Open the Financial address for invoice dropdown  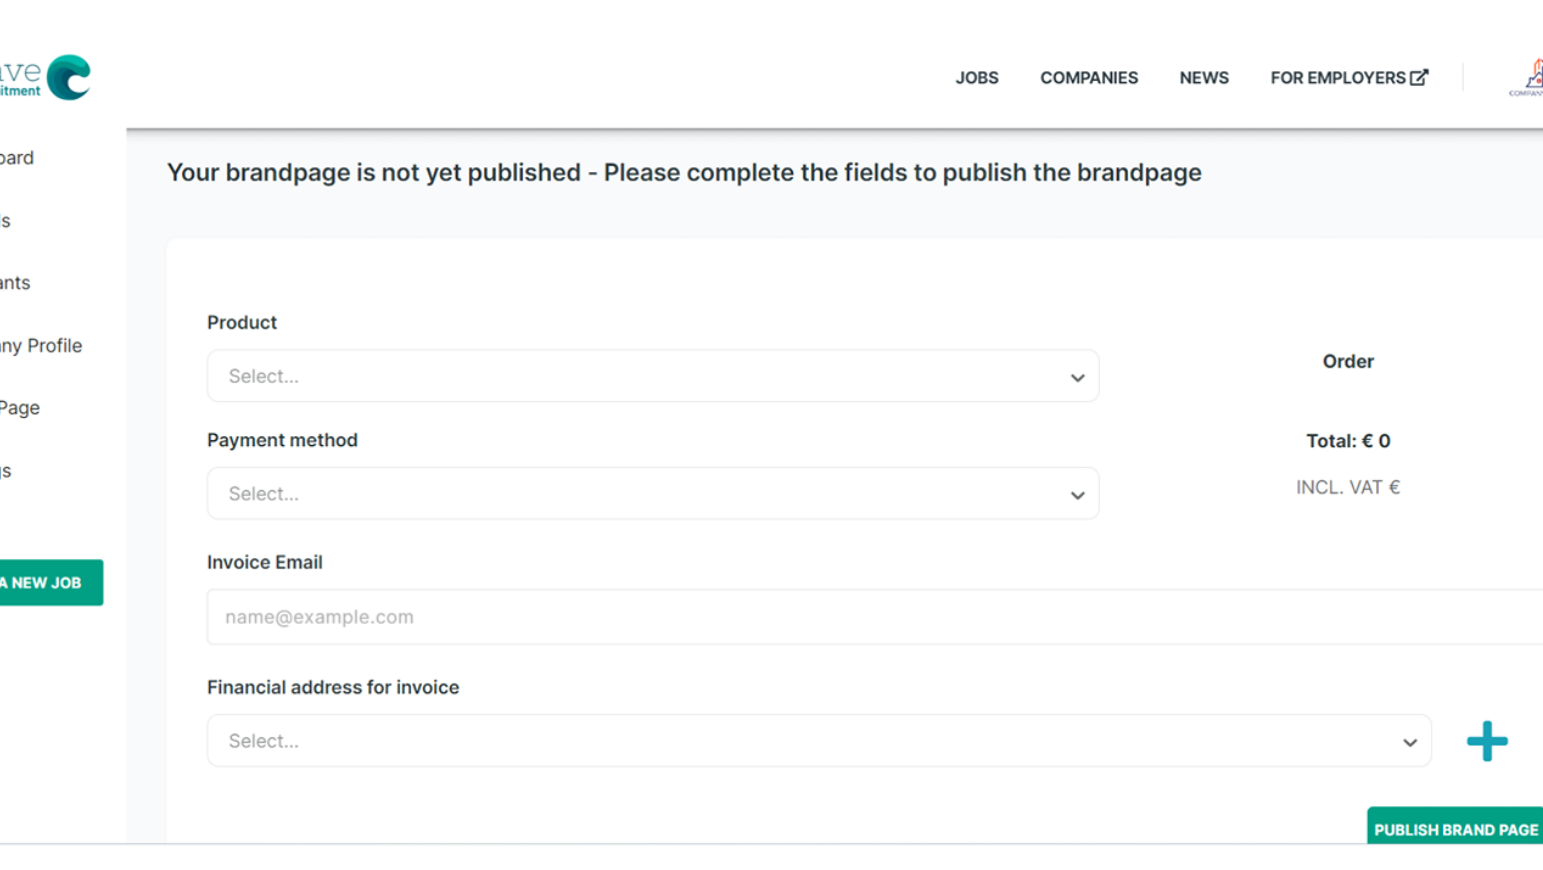click(x=819, y=741)
